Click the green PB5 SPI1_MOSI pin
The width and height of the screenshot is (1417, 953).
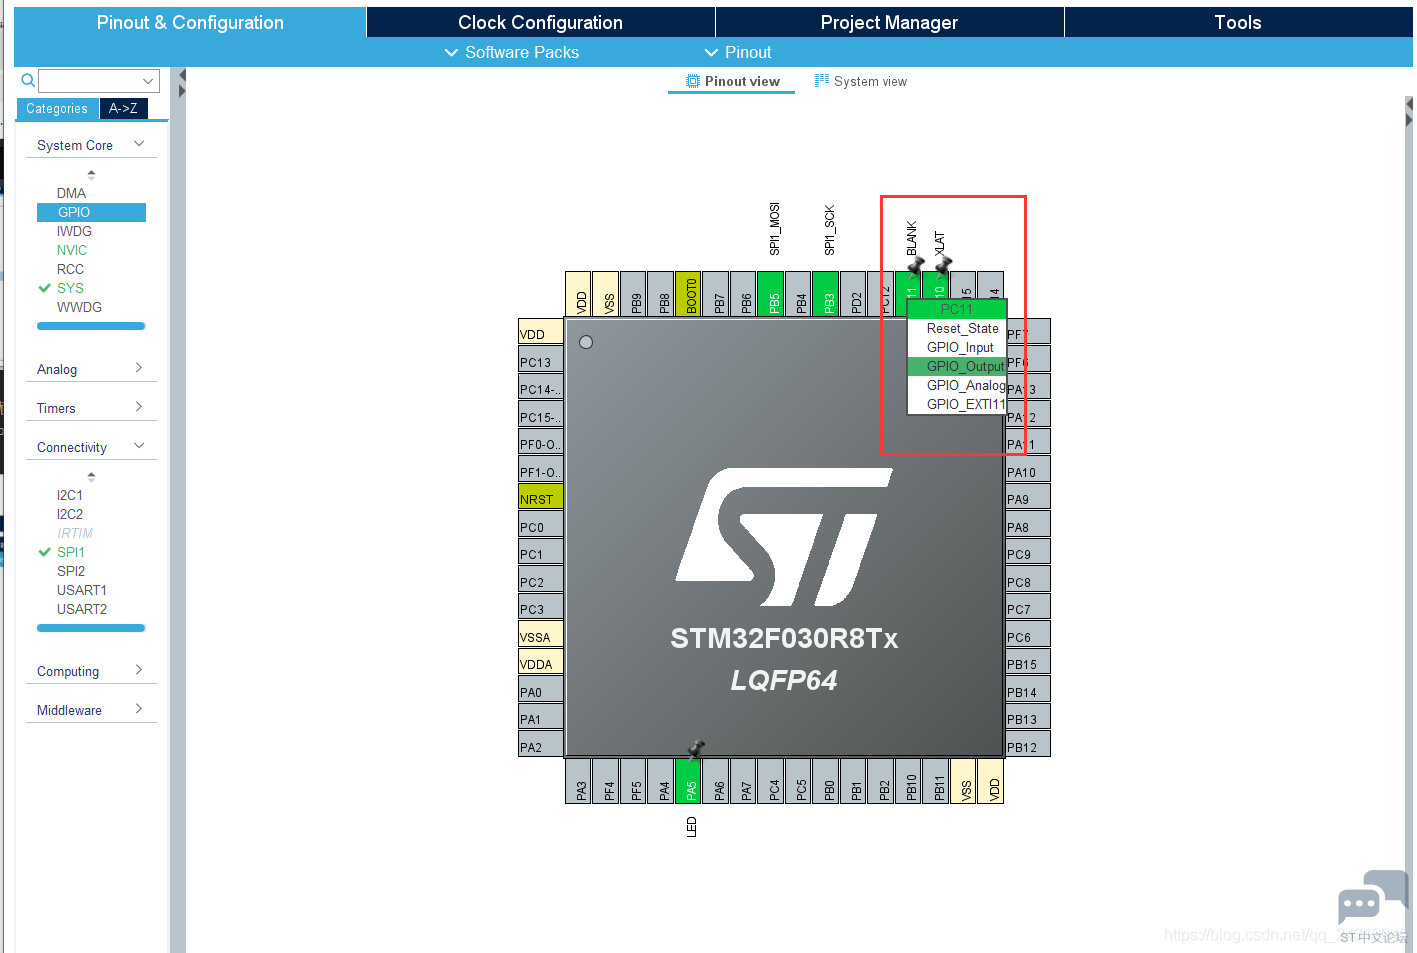772,294
